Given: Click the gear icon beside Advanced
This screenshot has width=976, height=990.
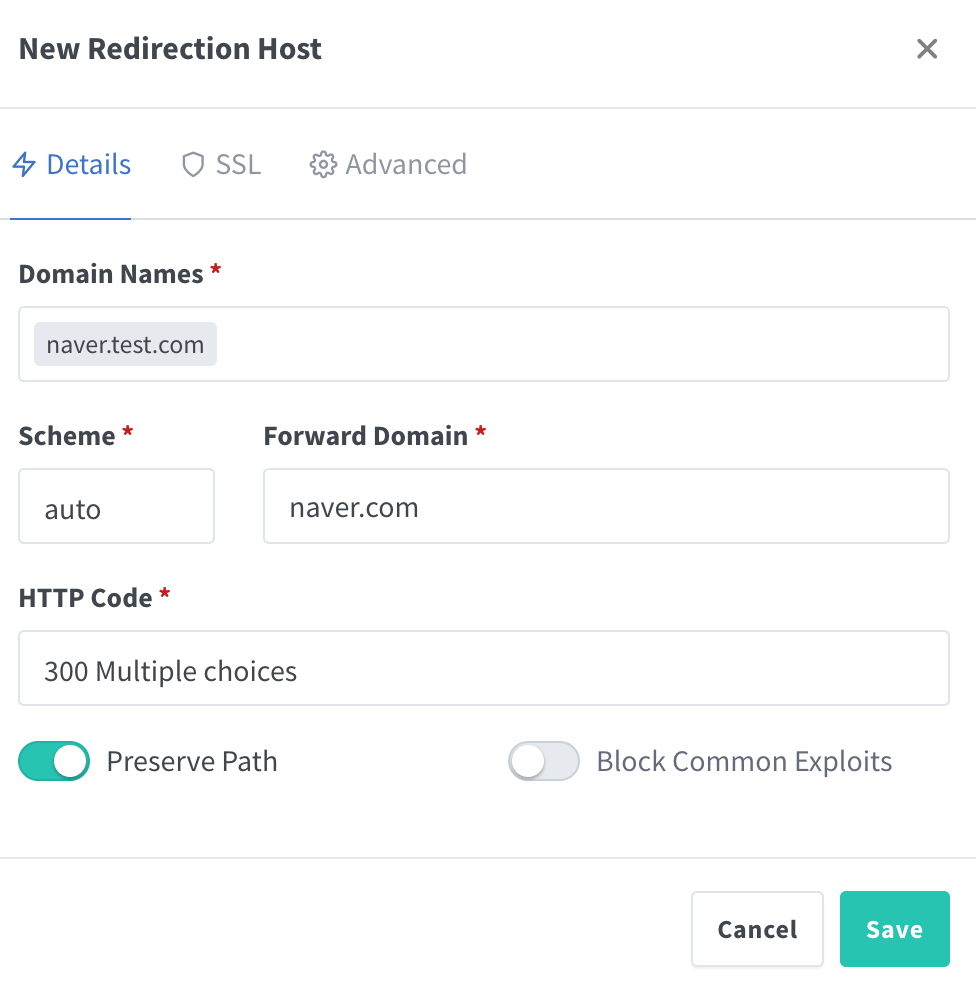Looking at the screenshot, I should [x=322, y=164].
